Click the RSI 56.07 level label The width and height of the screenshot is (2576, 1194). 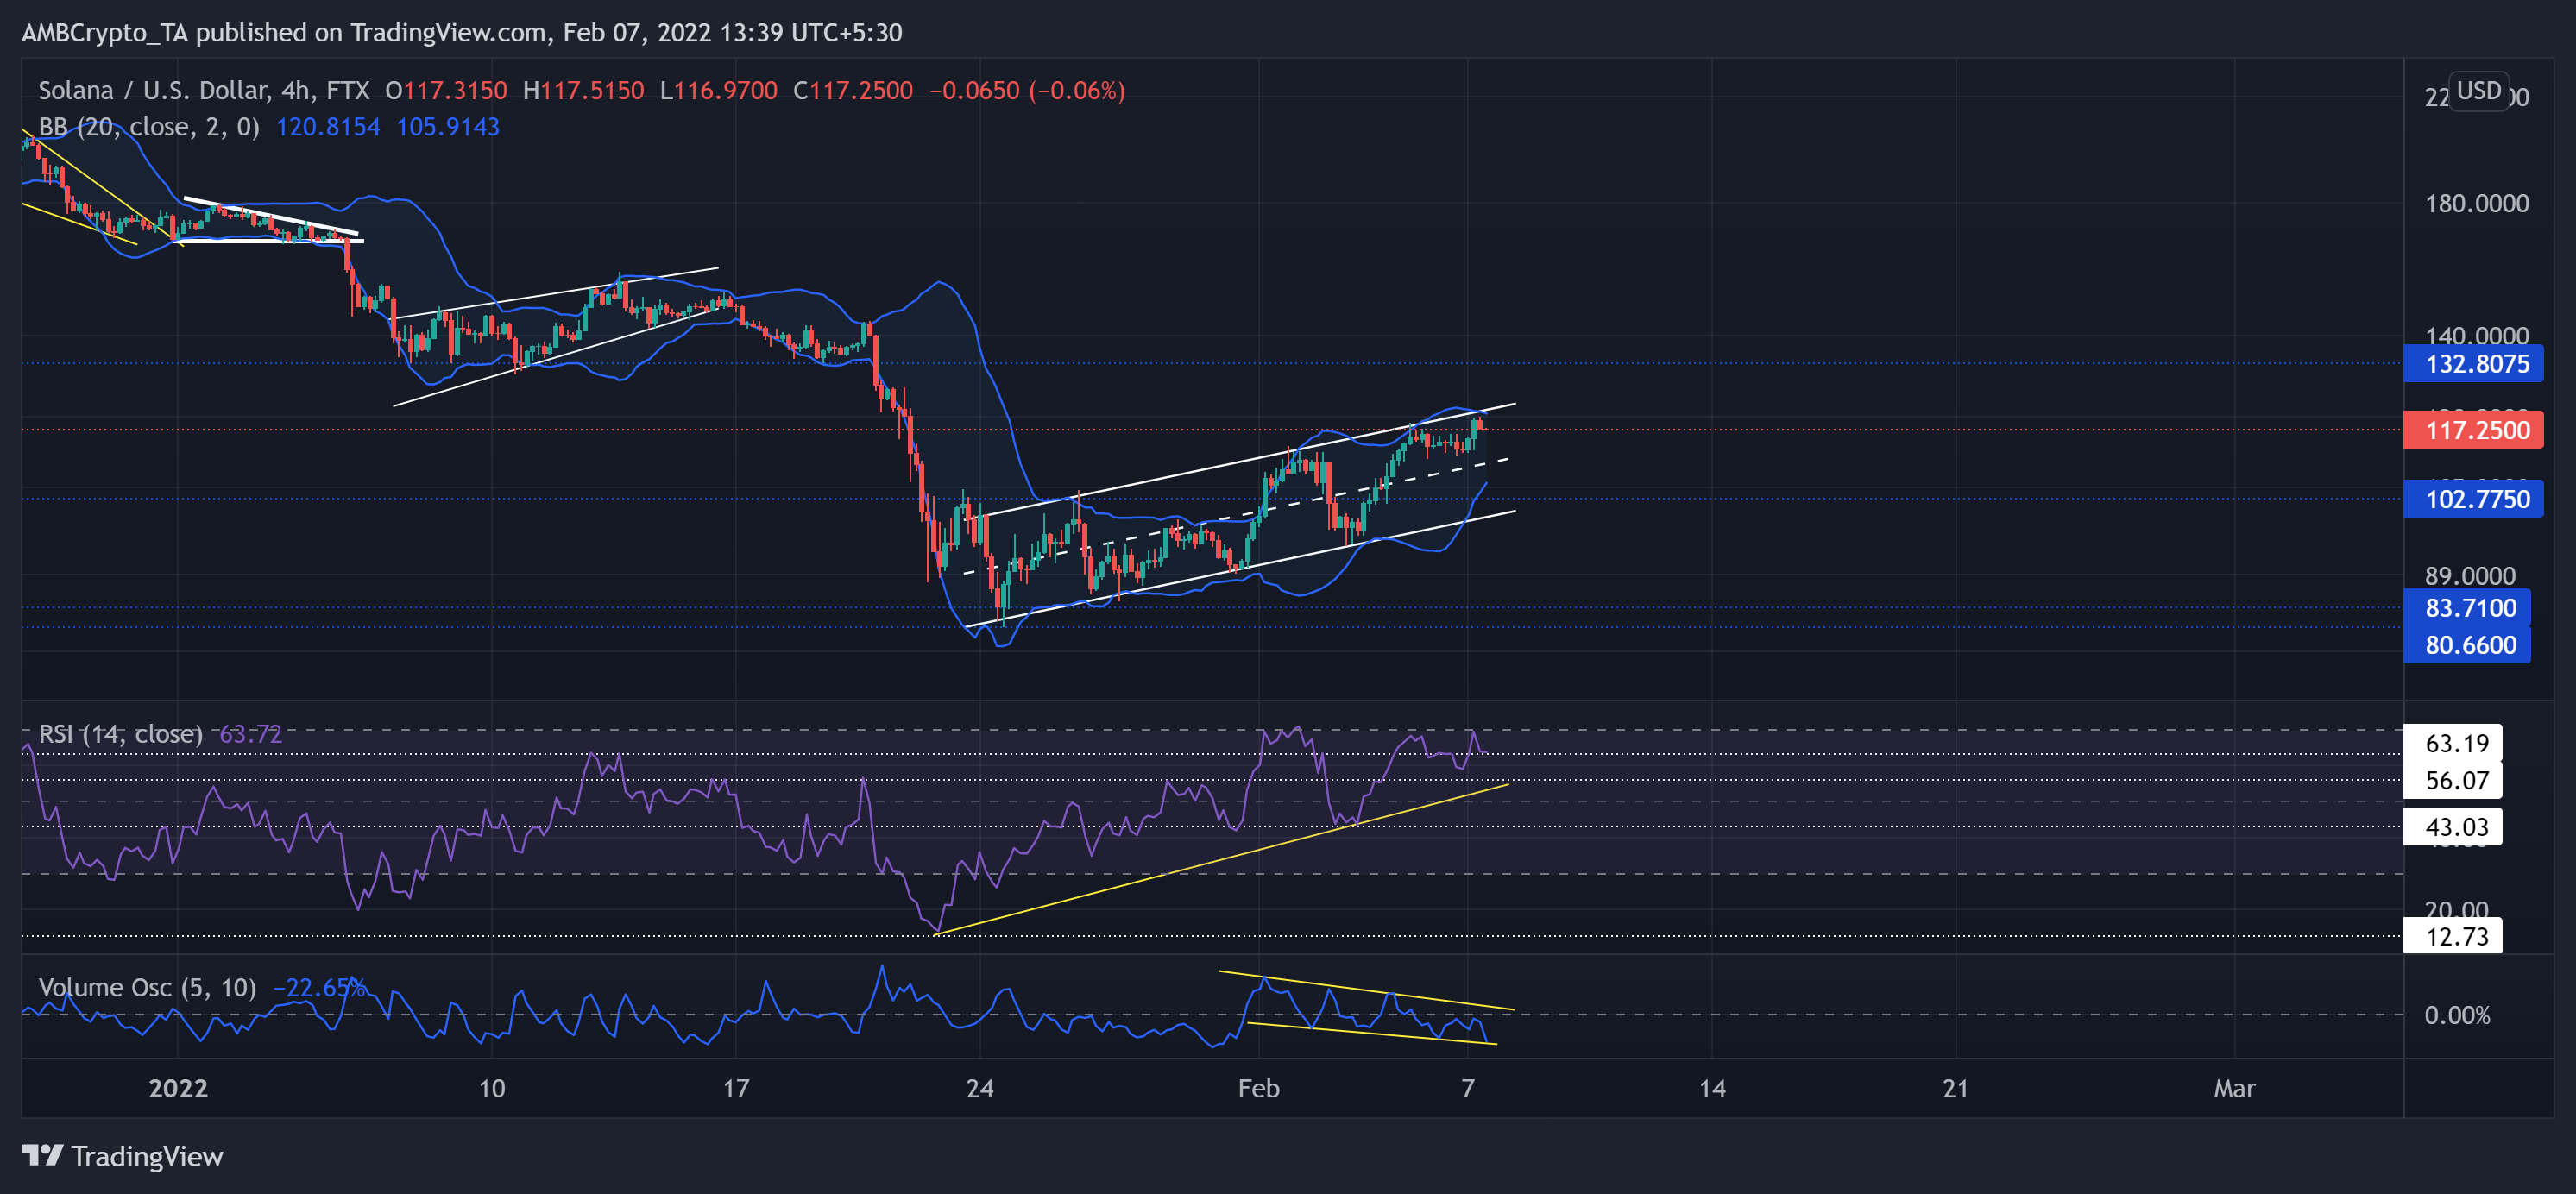(x=2453, y=781)
